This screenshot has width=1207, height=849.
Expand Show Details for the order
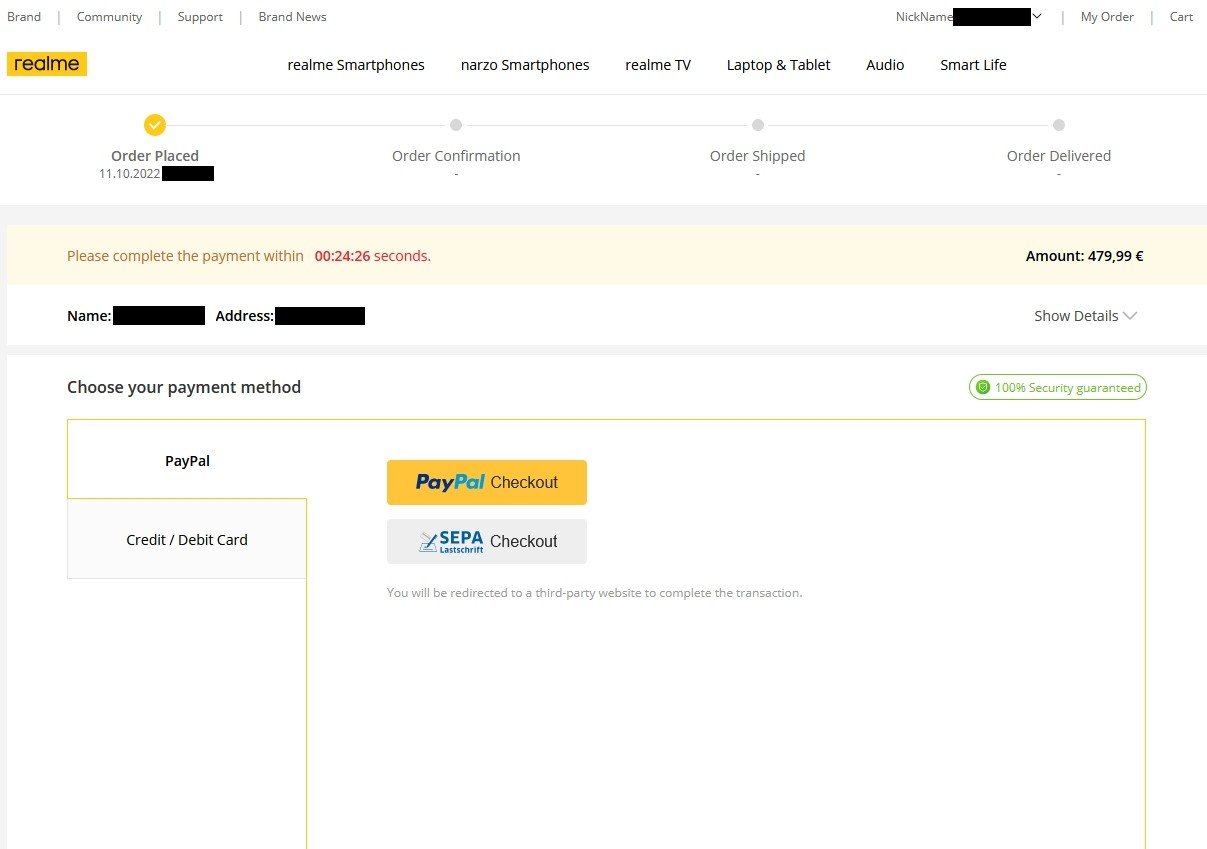1085,316
